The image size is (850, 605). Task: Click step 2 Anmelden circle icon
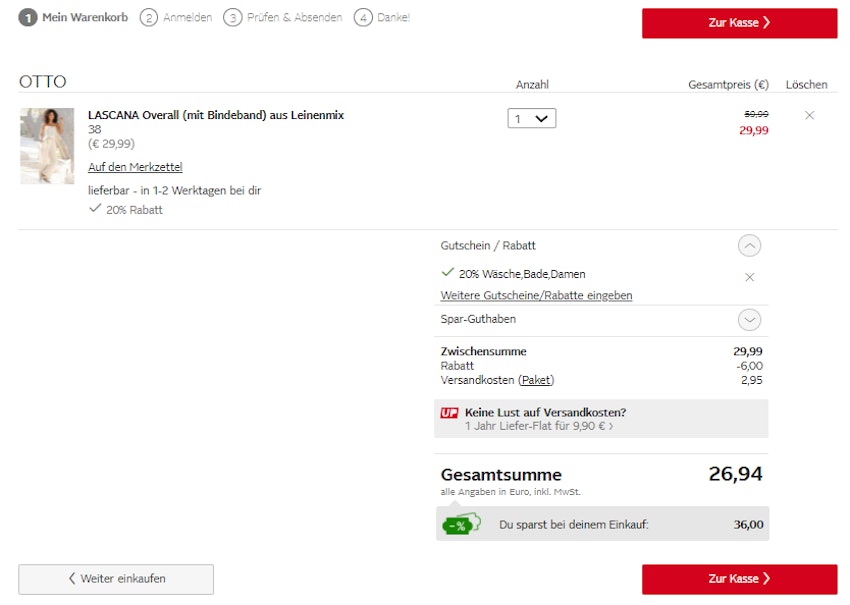click(x=149, y=17)
